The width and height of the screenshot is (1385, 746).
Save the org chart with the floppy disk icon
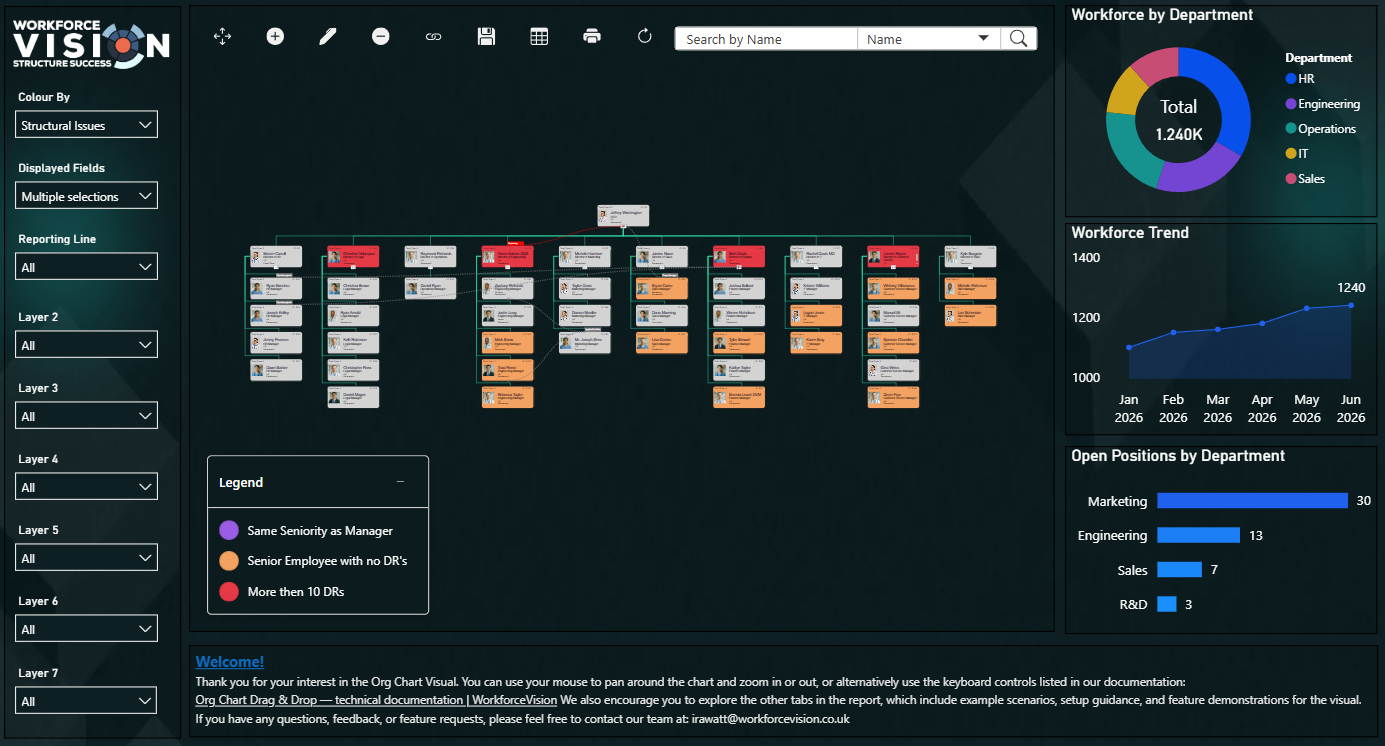click(487, 36)
